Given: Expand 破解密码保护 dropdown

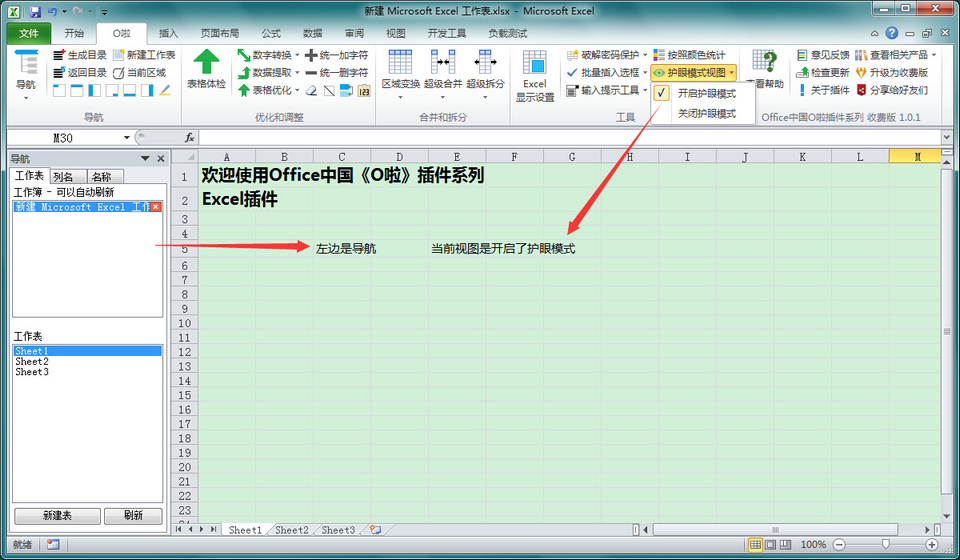Looking at the screenshot, I should (x=645, y=55).
